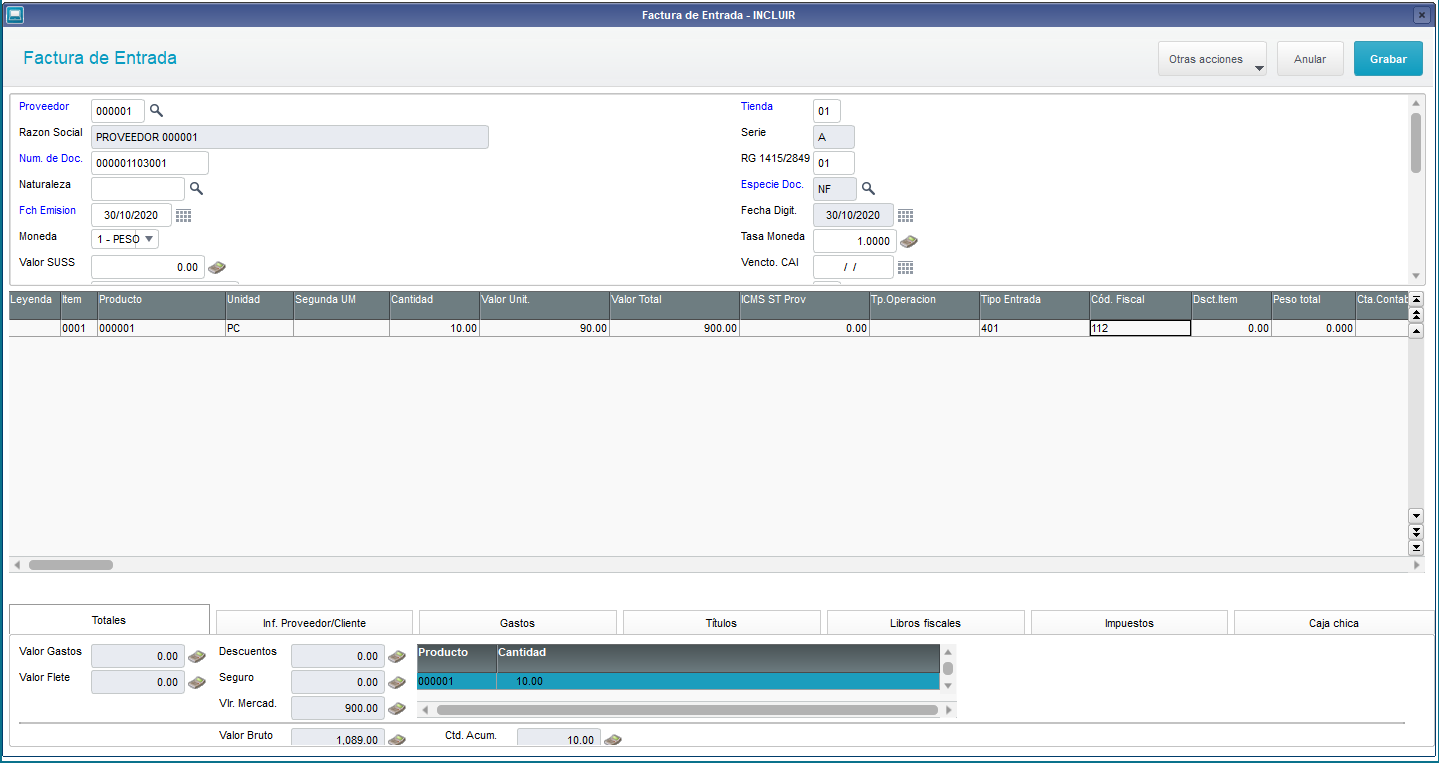
Task: Move down one row in items grid
Action: pos(1415,515)
